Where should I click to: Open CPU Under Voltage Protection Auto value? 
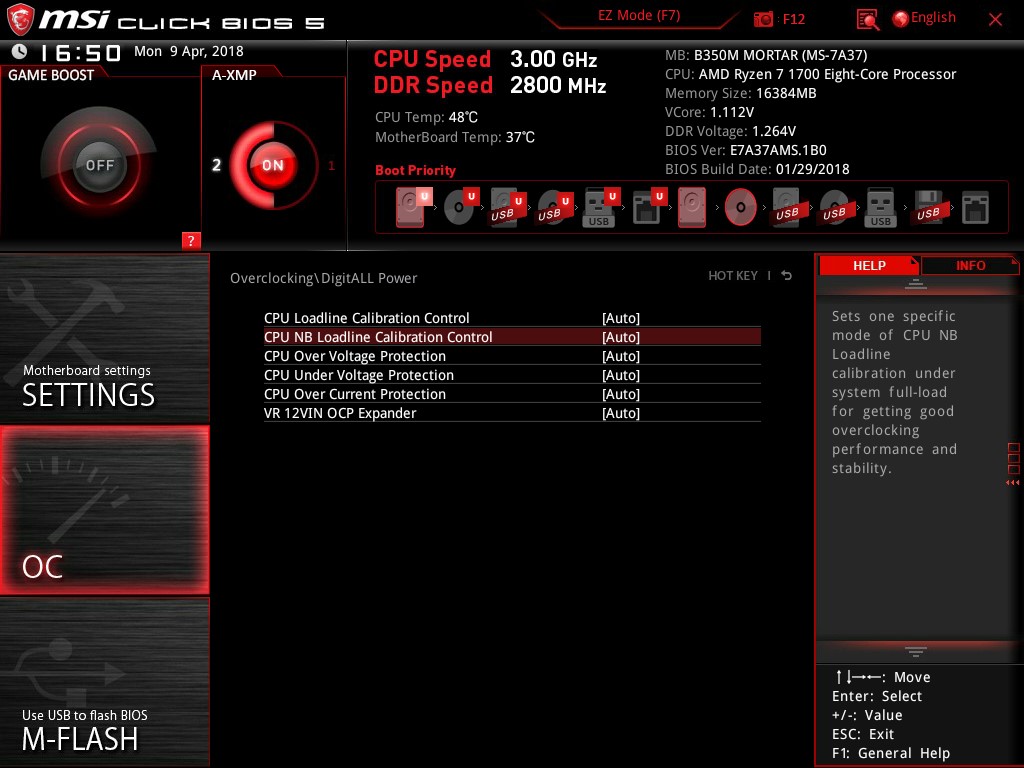click(620, 375)
